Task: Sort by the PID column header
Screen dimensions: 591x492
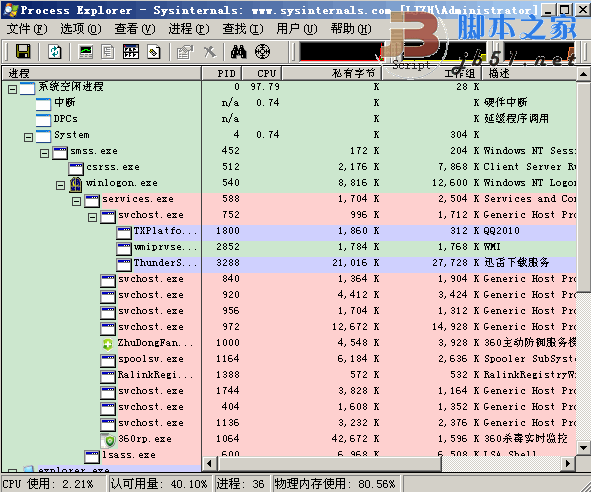Action: tap(222, 73)
